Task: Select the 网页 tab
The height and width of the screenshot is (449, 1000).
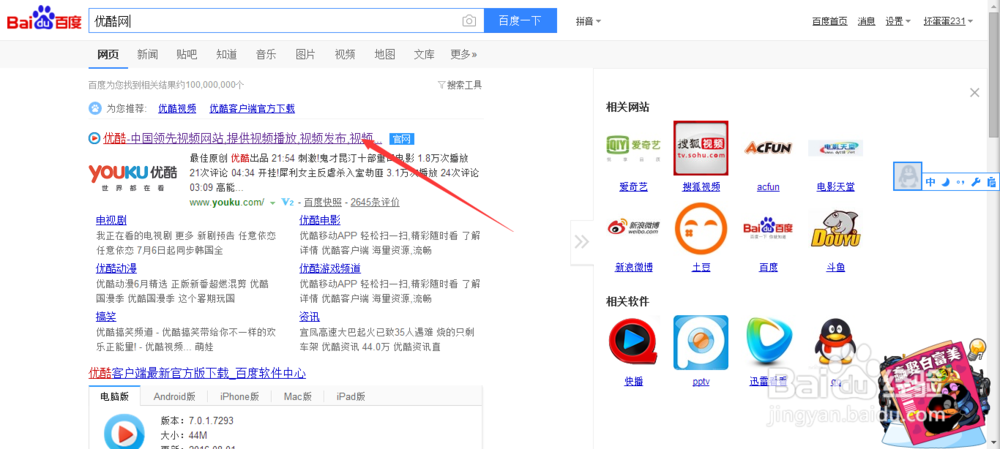Action: click(108, 54)
